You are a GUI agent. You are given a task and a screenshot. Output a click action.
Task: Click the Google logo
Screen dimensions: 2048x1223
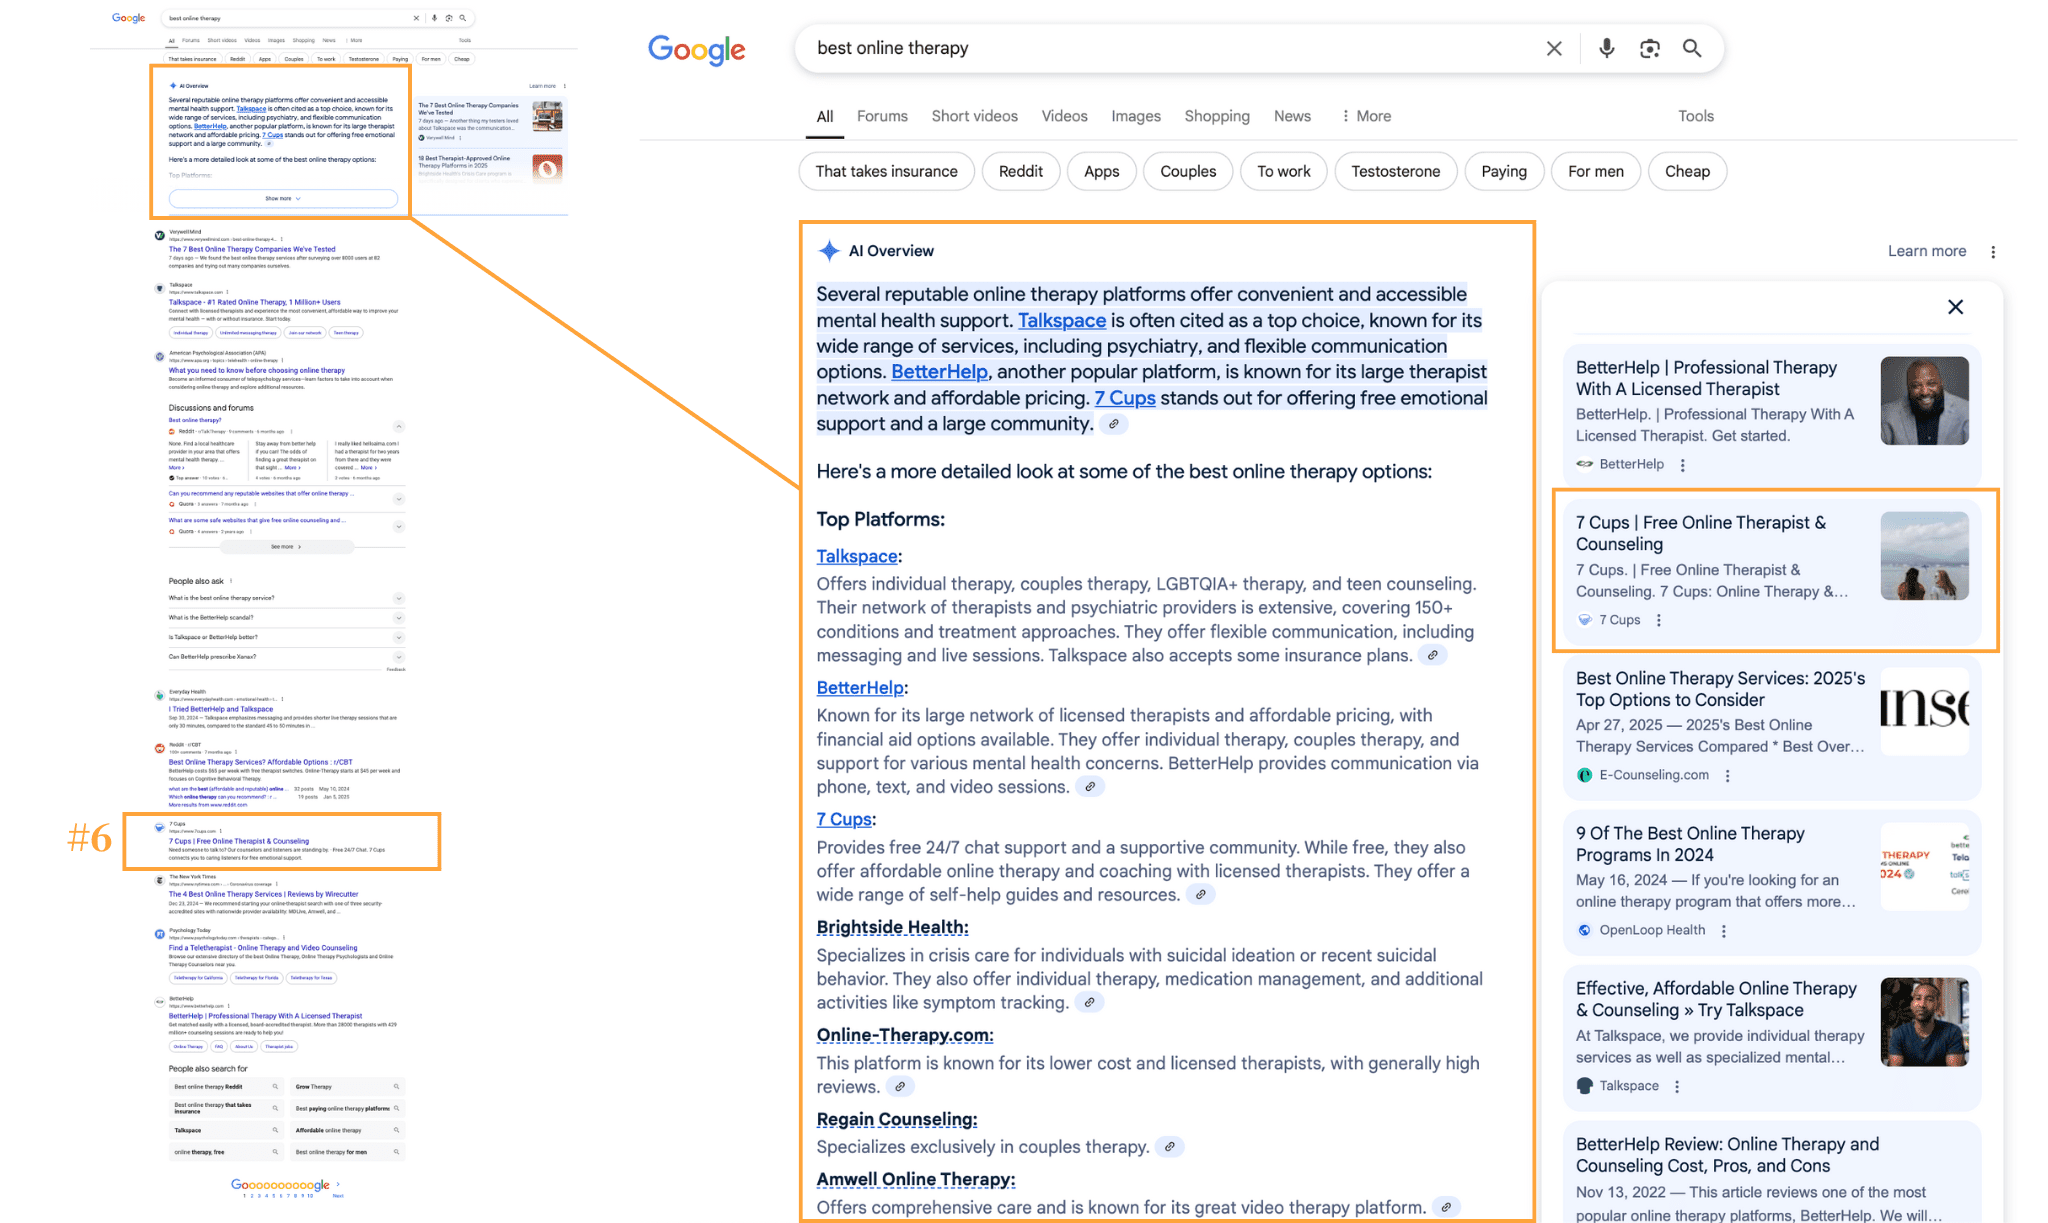696,49
